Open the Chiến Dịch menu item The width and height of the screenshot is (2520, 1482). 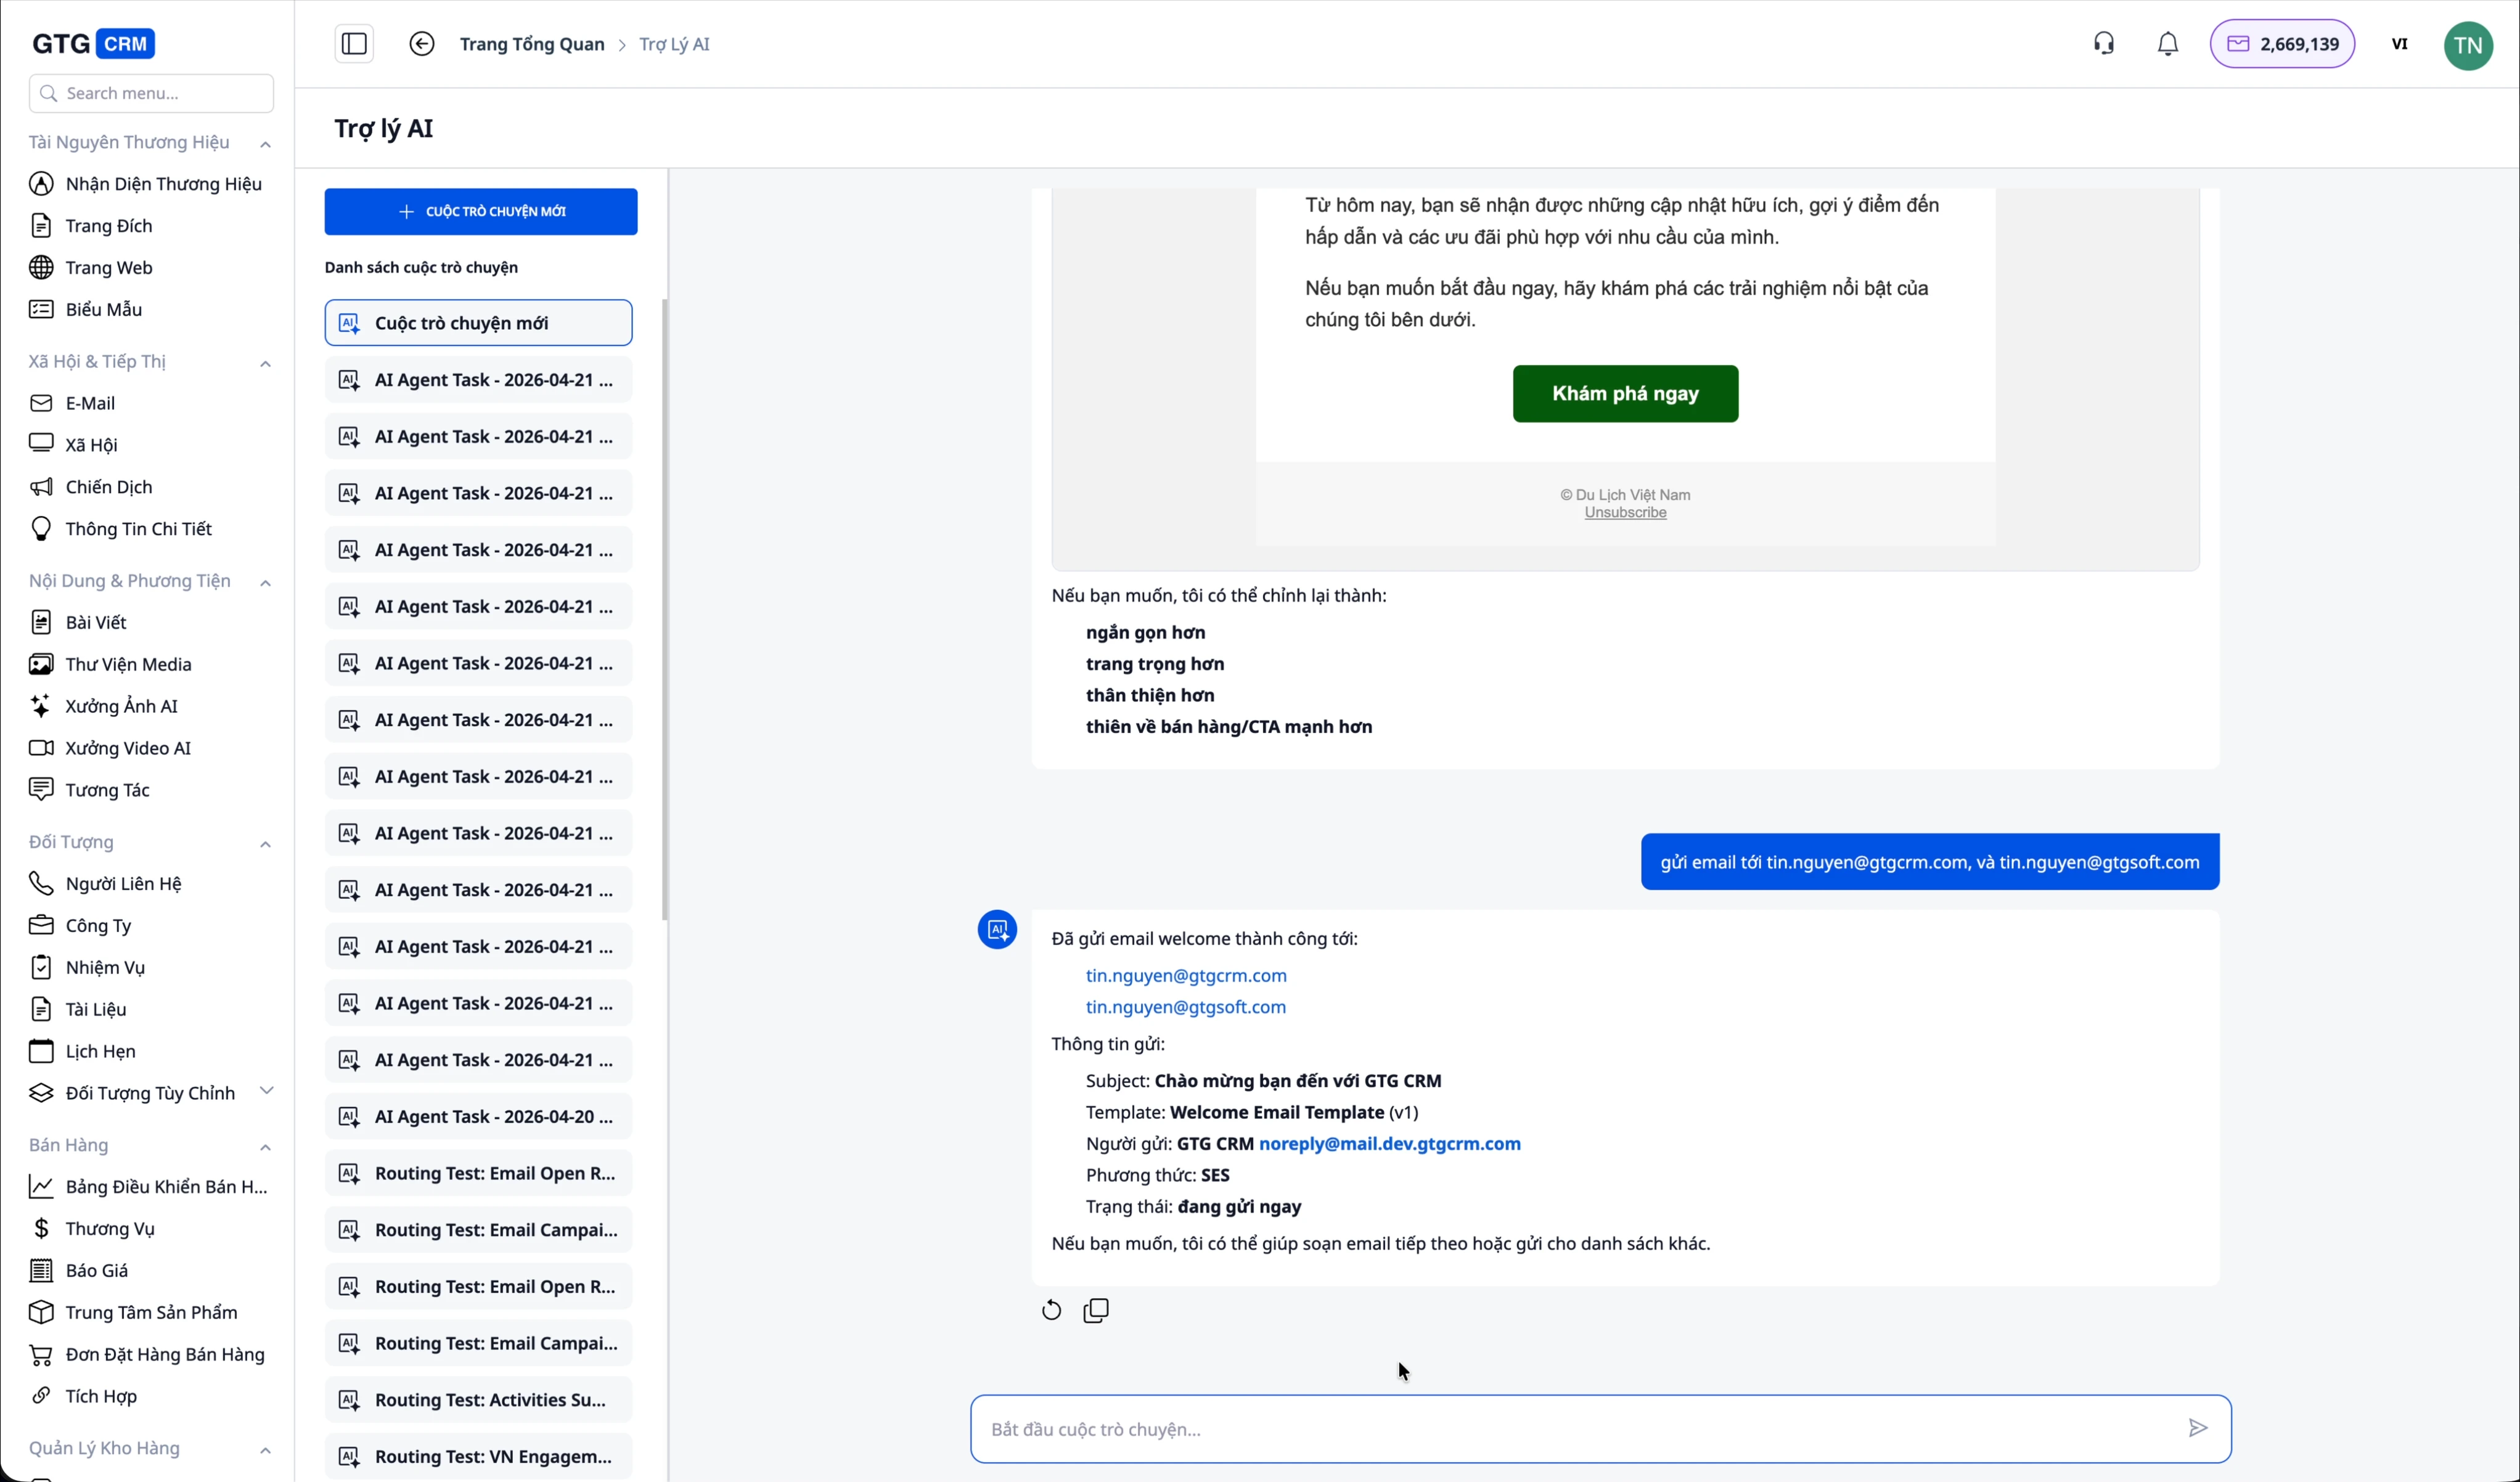108,487
